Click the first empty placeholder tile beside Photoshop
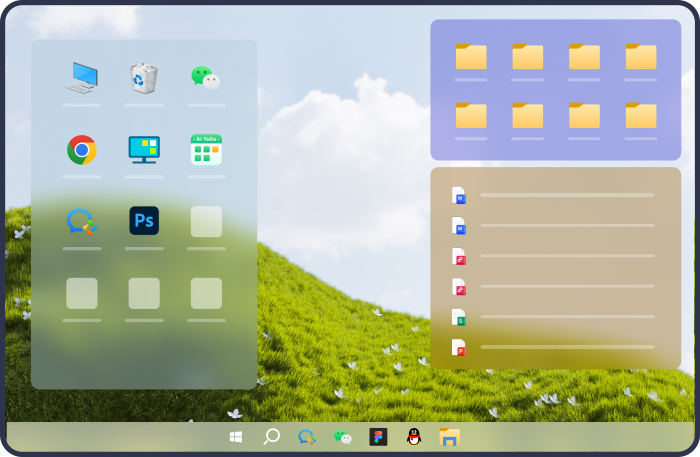This screenshot has height=457, width=700. (206, 221)
